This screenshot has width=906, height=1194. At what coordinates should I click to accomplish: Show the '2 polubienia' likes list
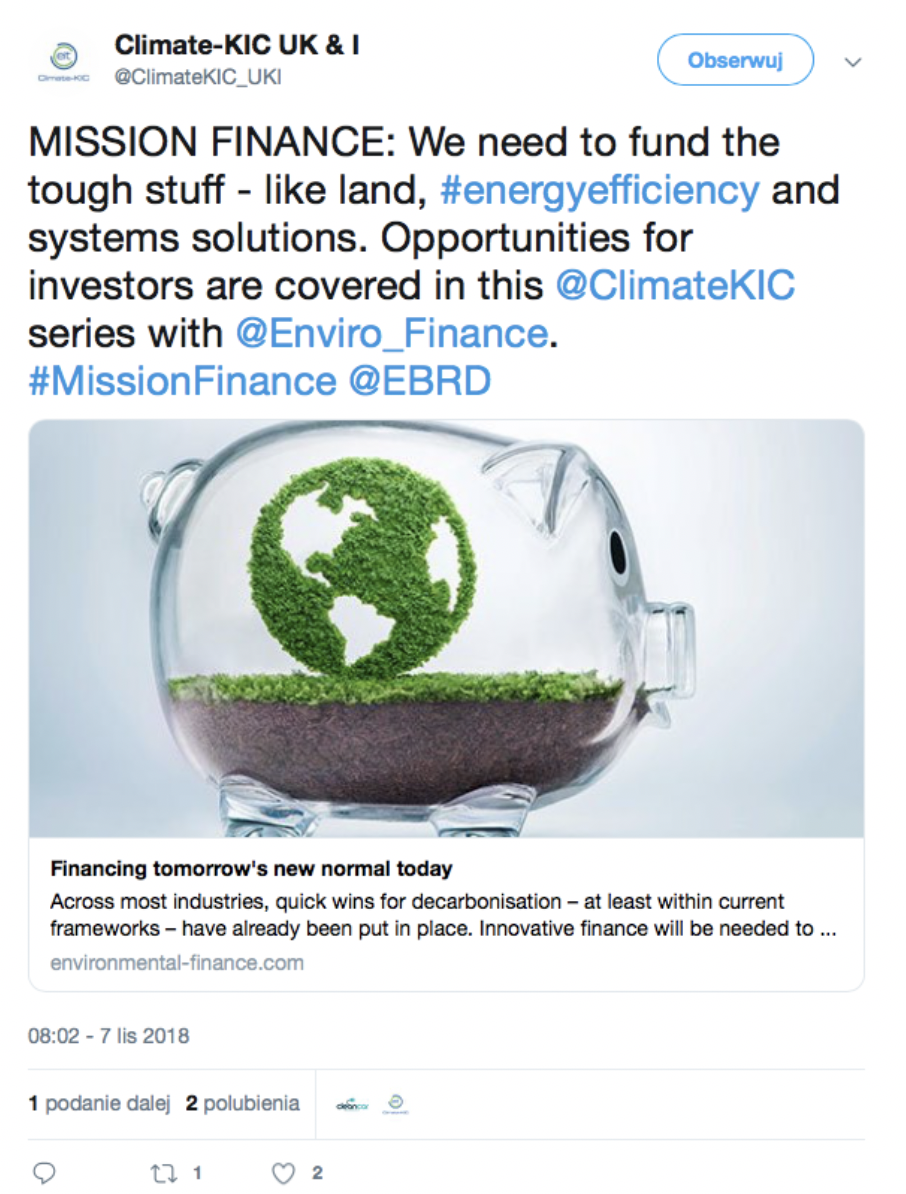pyautogui.click(x=243, y=1104)
